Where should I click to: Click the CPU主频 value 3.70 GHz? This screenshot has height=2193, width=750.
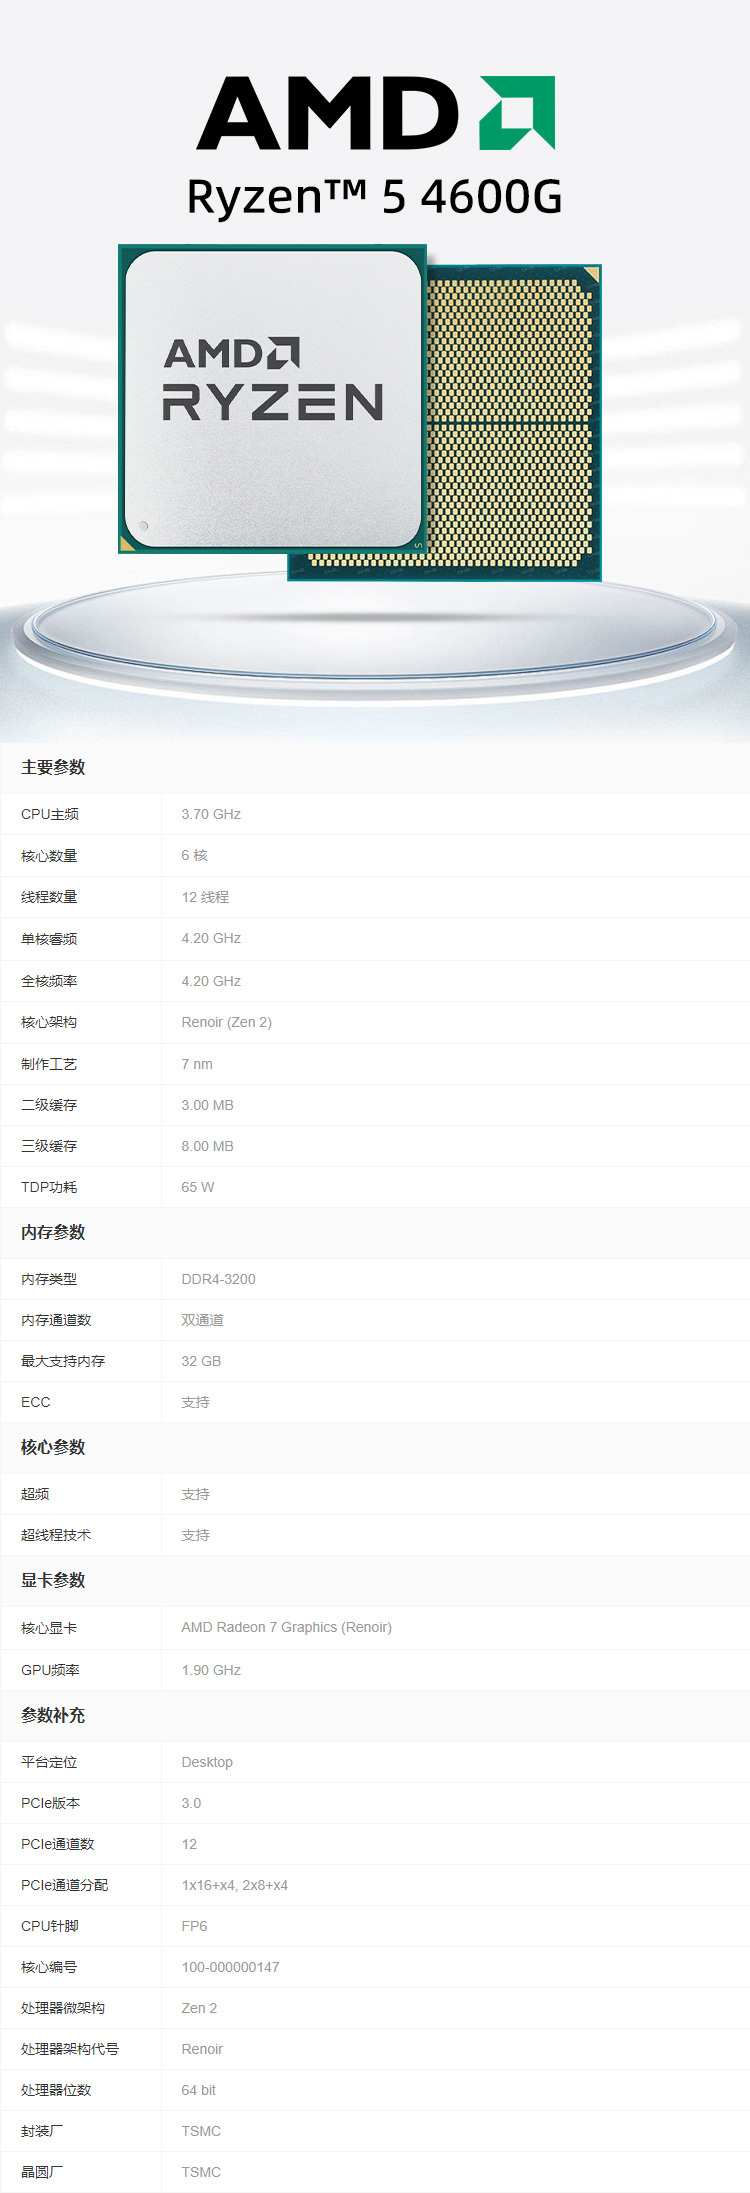[x=211, y=814]
